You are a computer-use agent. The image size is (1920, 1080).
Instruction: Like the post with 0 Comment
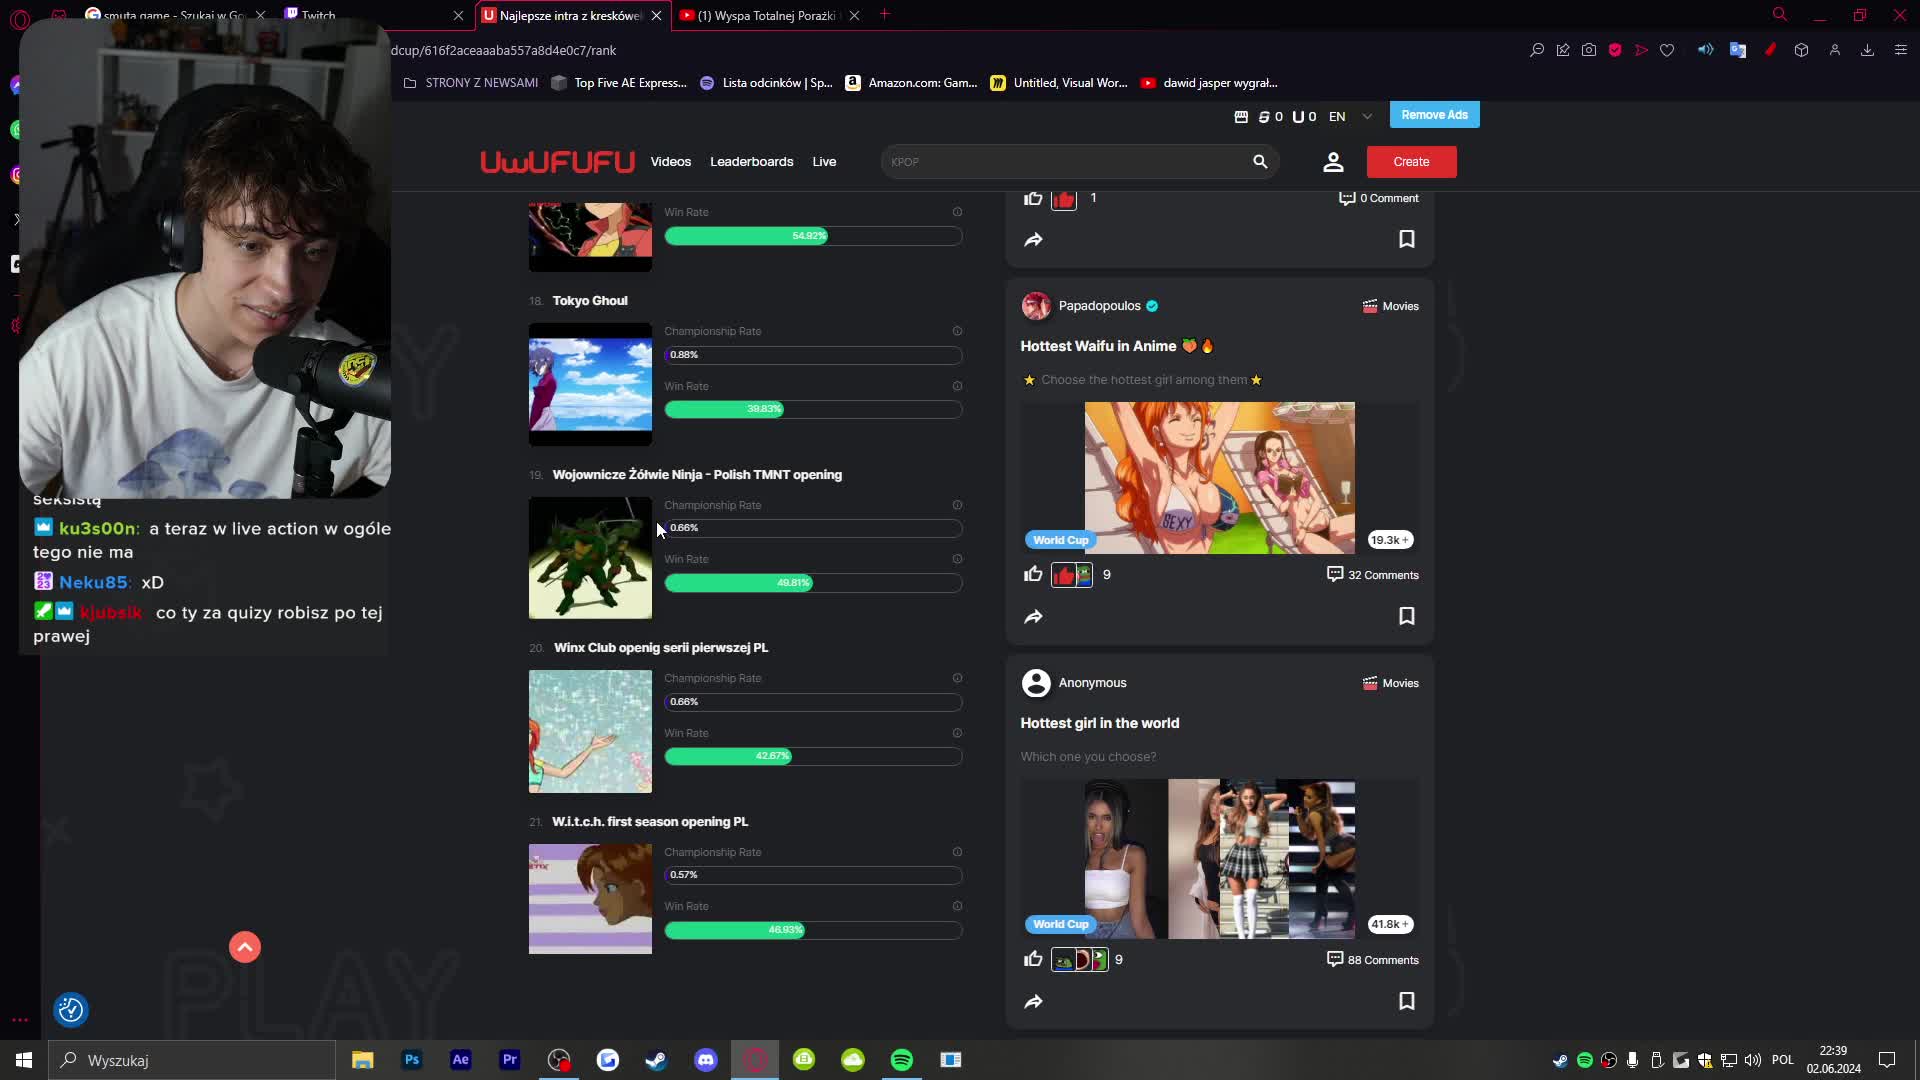[1033, 198]
